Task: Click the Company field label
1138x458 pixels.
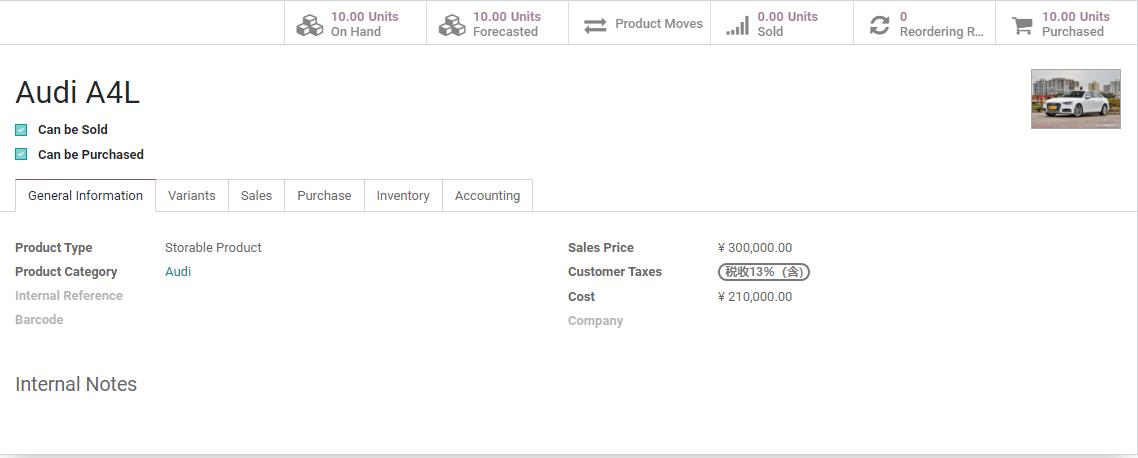Action: [596, 321]
